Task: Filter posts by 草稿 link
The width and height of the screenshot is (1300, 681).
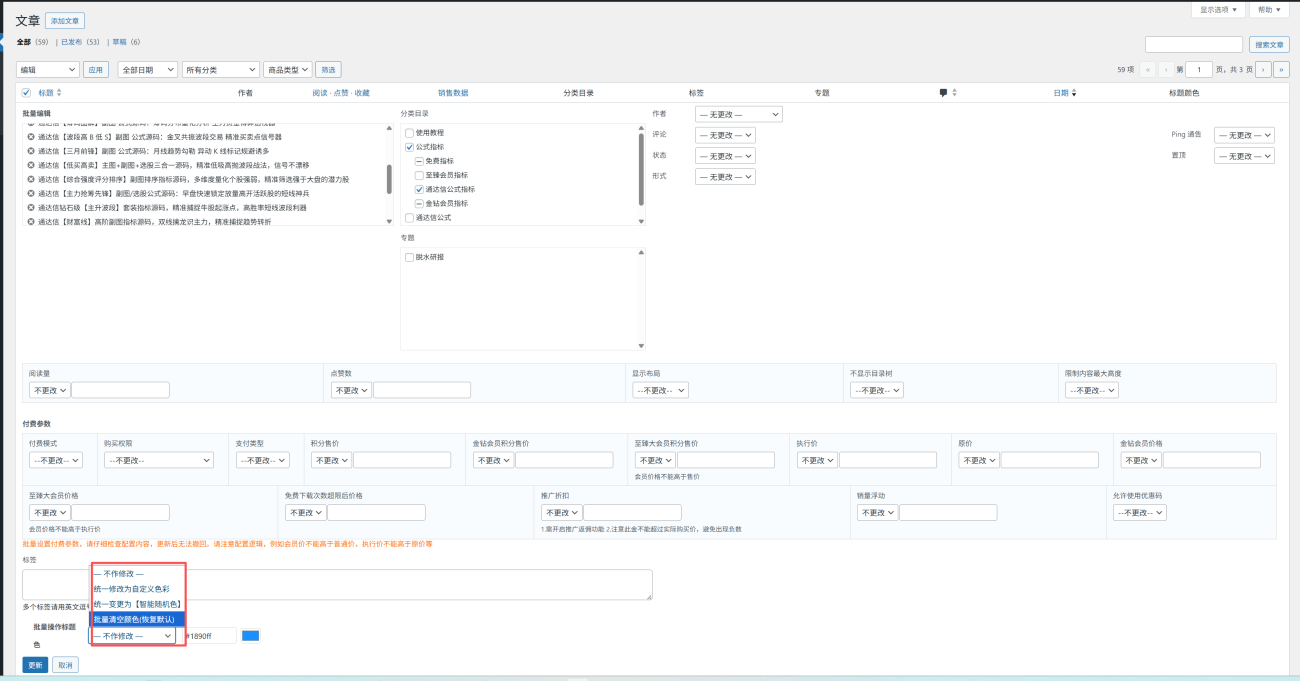Action: [x=119, y=42]
